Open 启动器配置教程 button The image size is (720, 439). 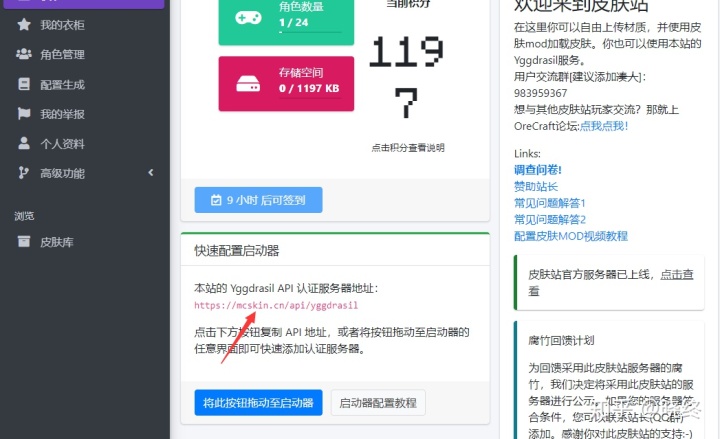click(378, 403)
